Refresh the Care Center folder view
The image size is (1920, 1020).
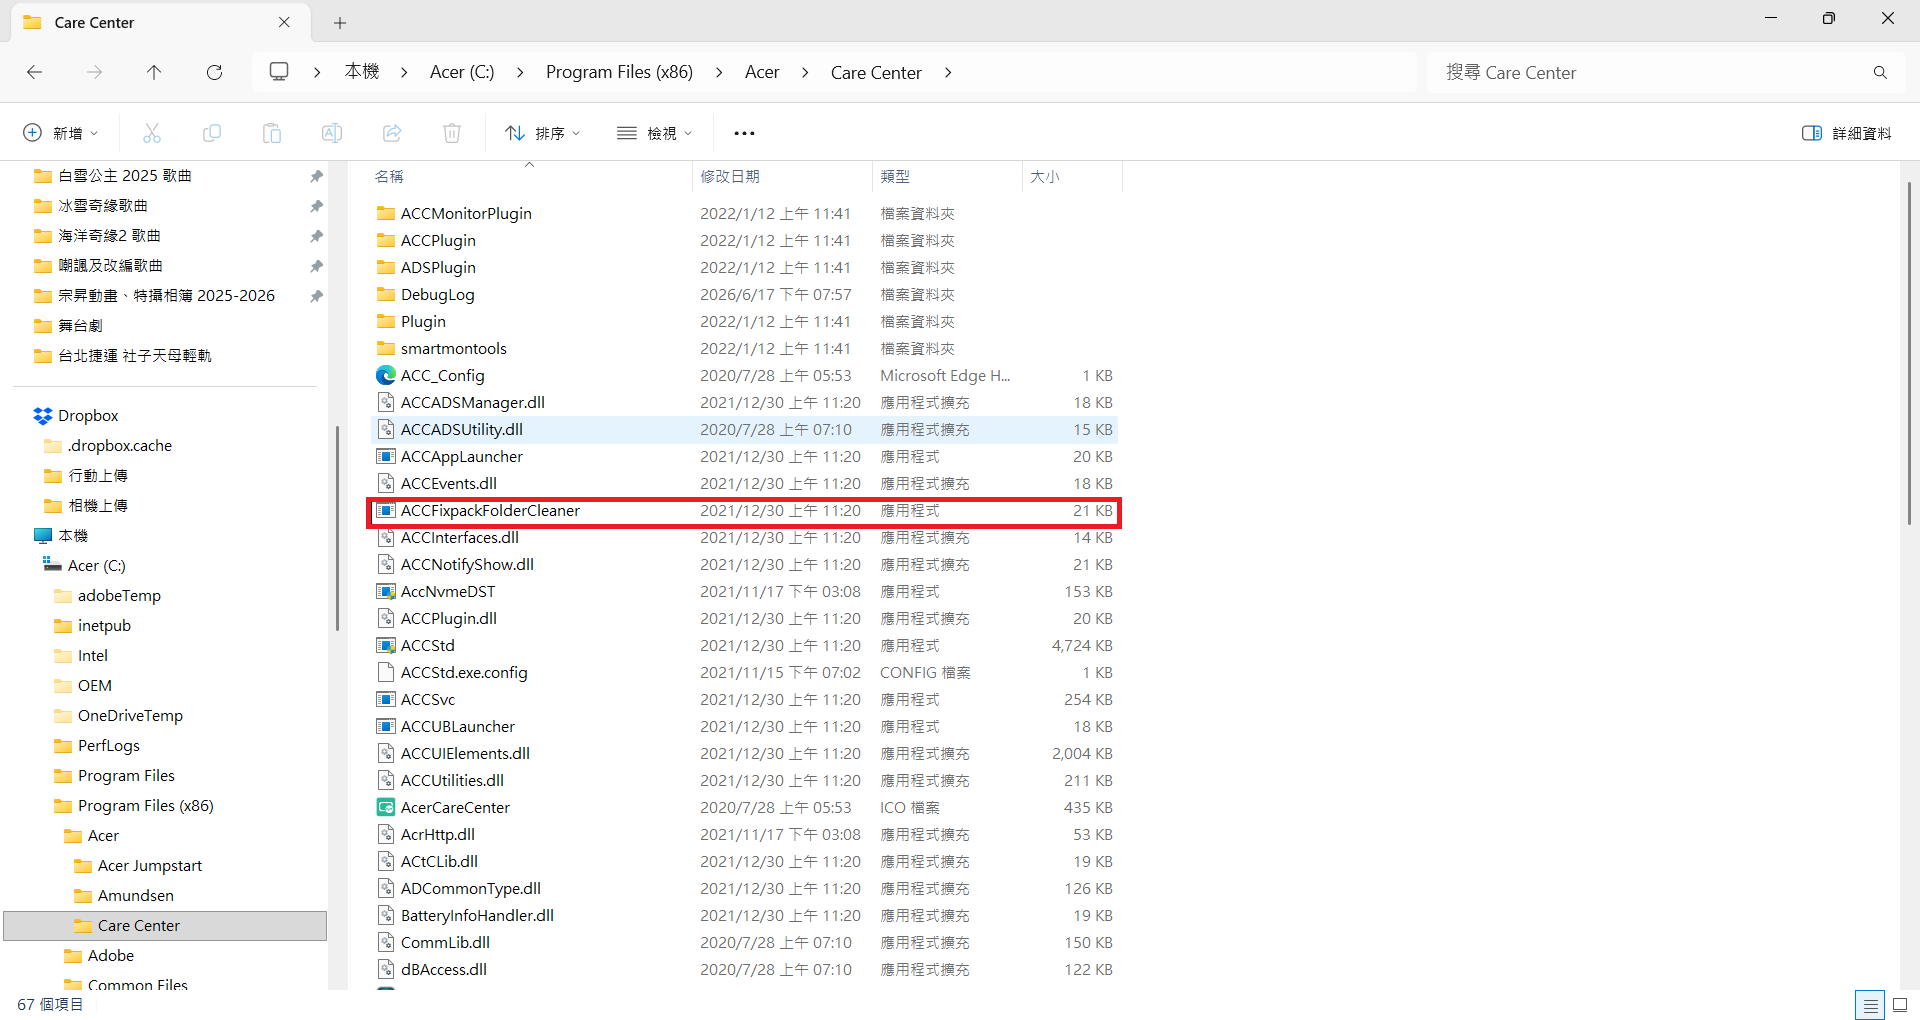click(x=214, y=72)
